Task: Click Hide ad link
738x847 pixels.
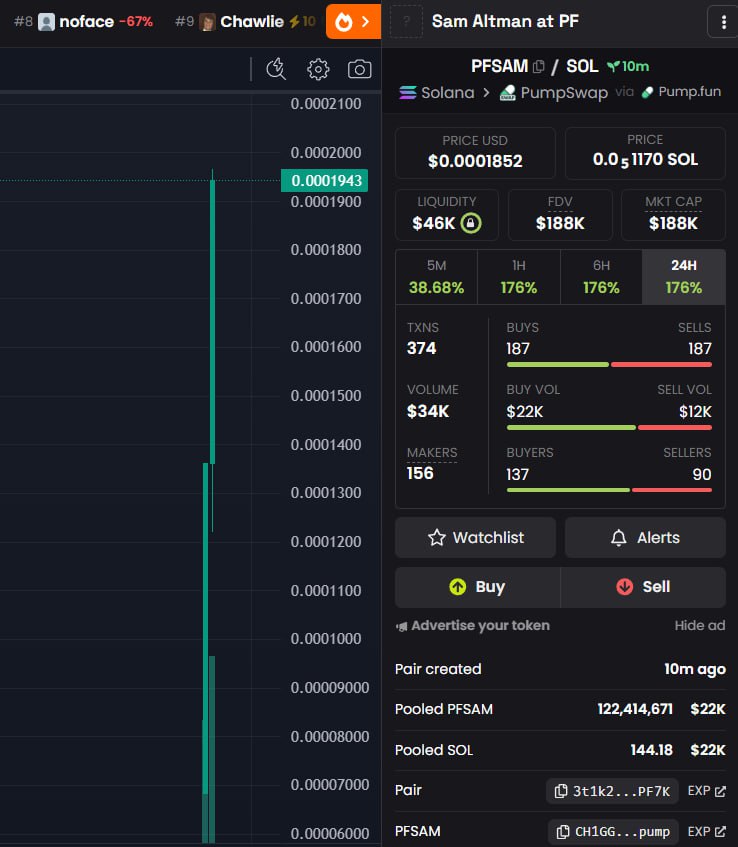Action: 700,626
